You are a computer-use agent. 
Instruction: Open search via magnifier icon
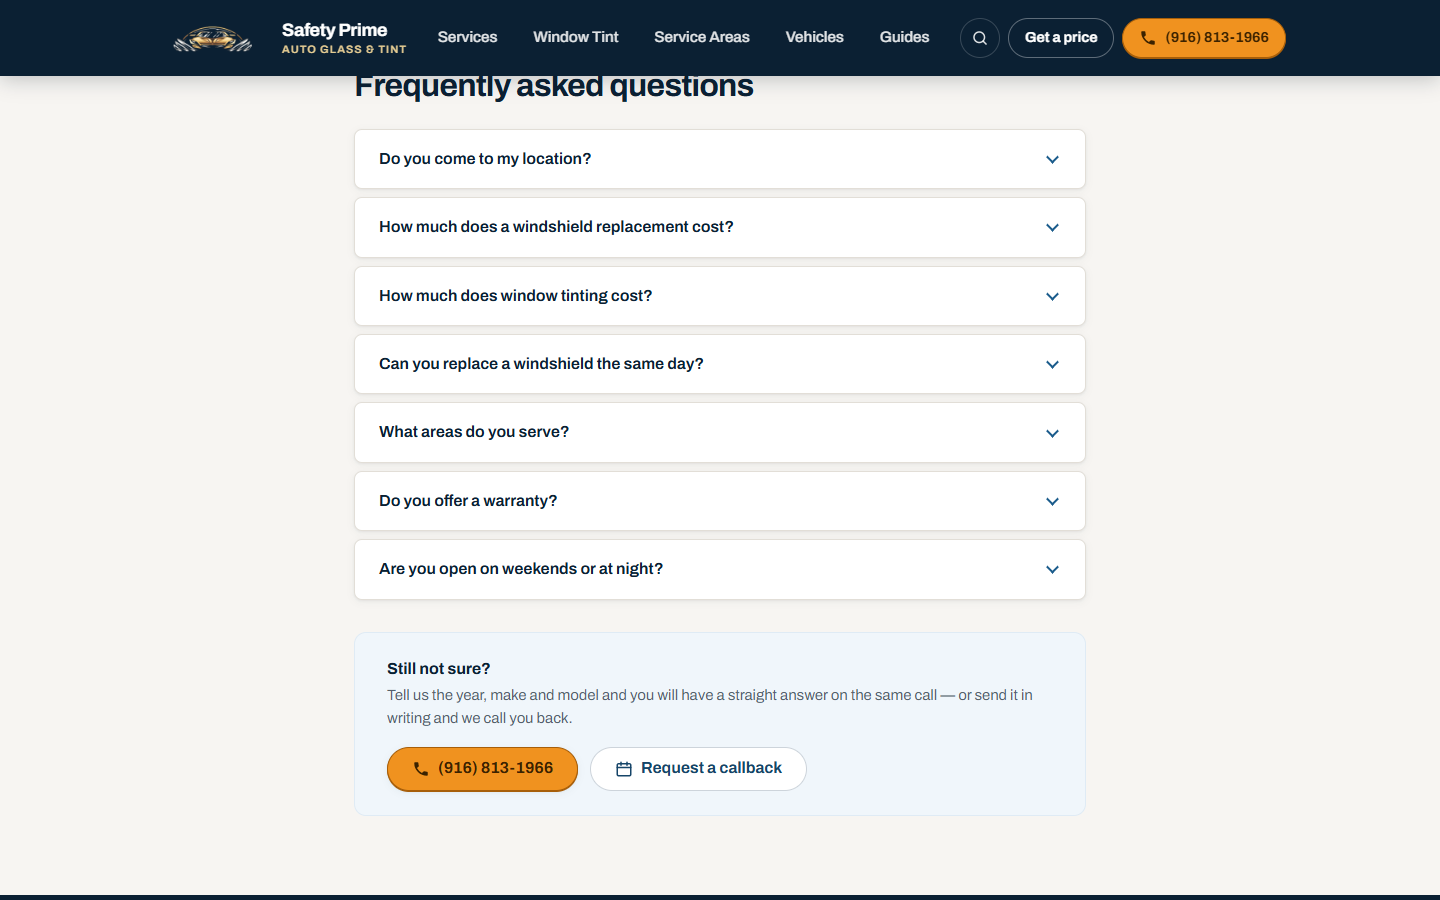[x=980, y=38]
